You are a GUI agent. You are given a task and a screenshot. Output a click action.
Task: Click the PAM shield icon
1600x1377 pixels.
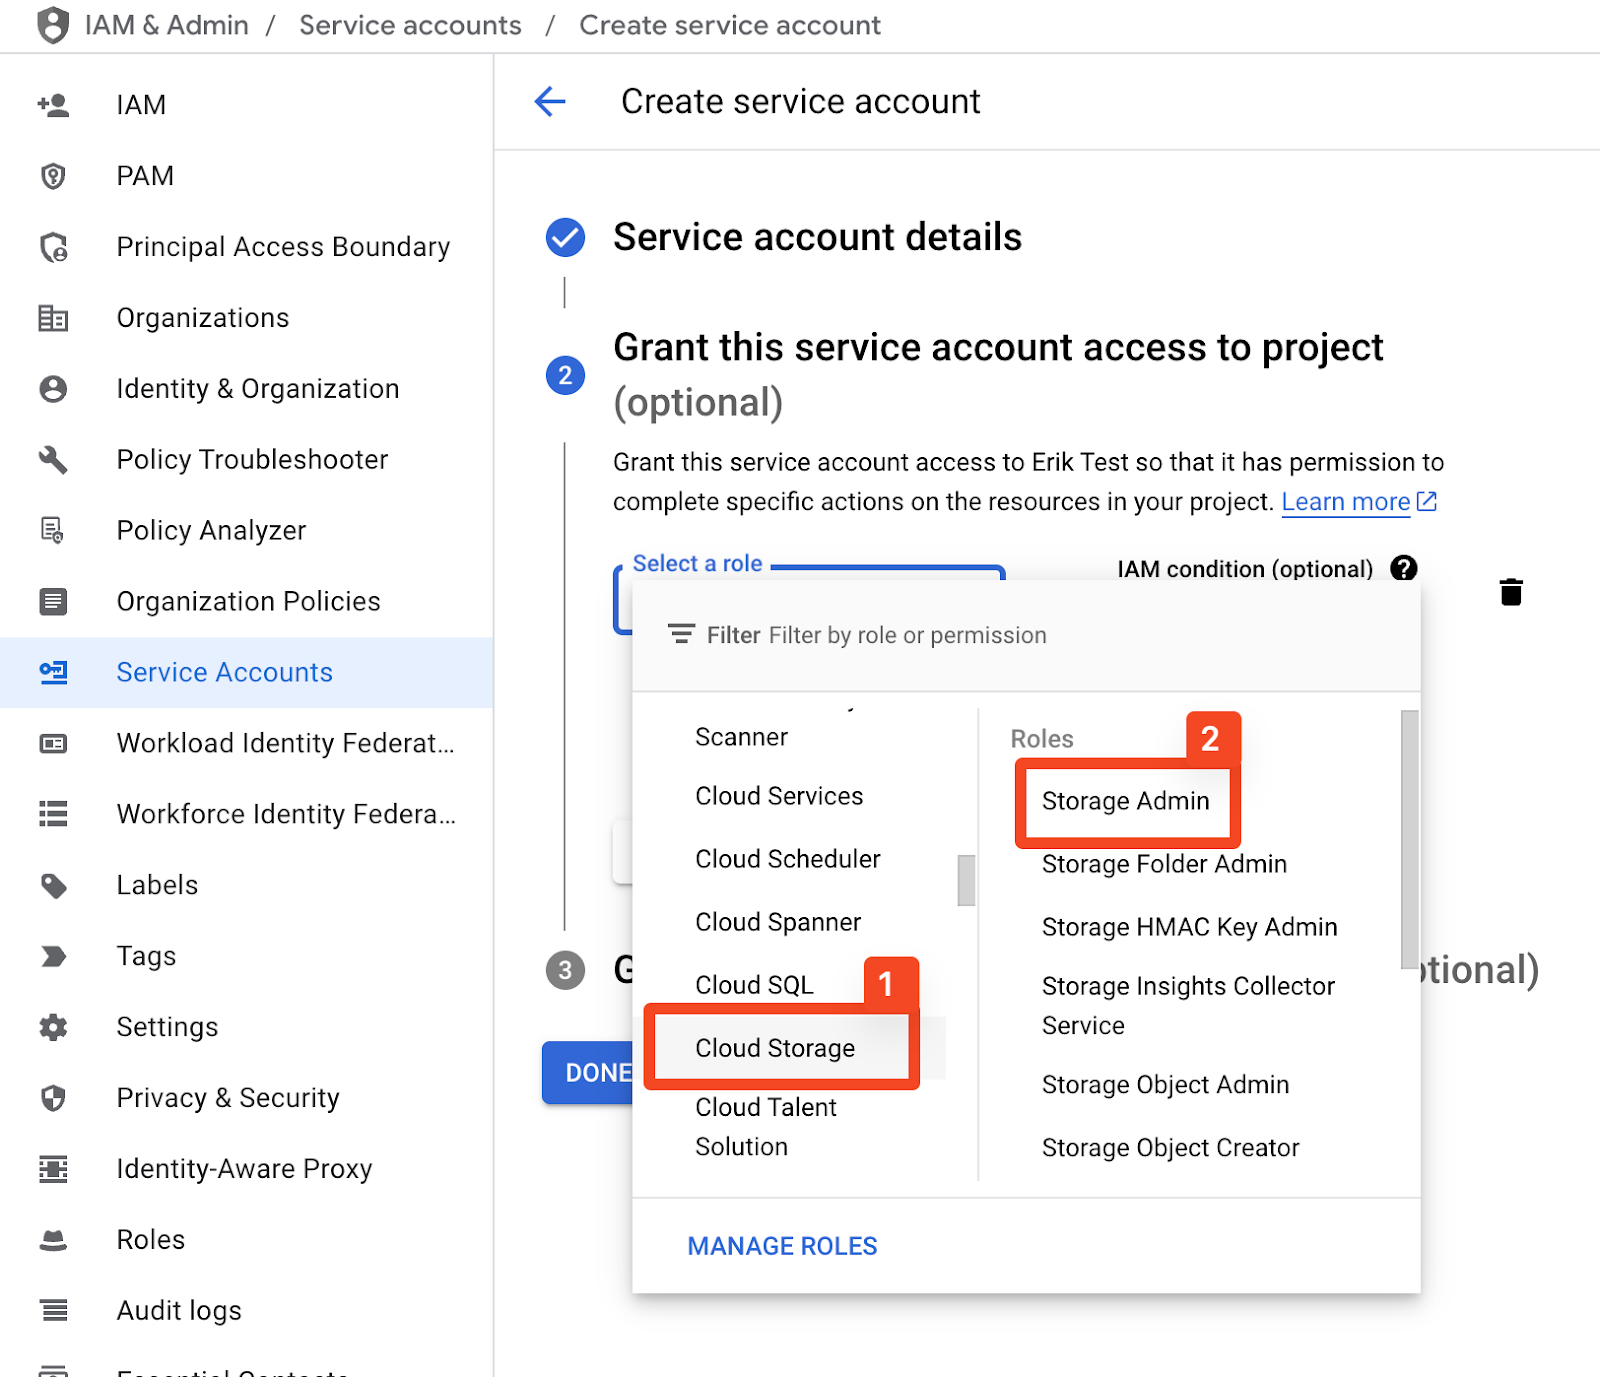[53, 176]
